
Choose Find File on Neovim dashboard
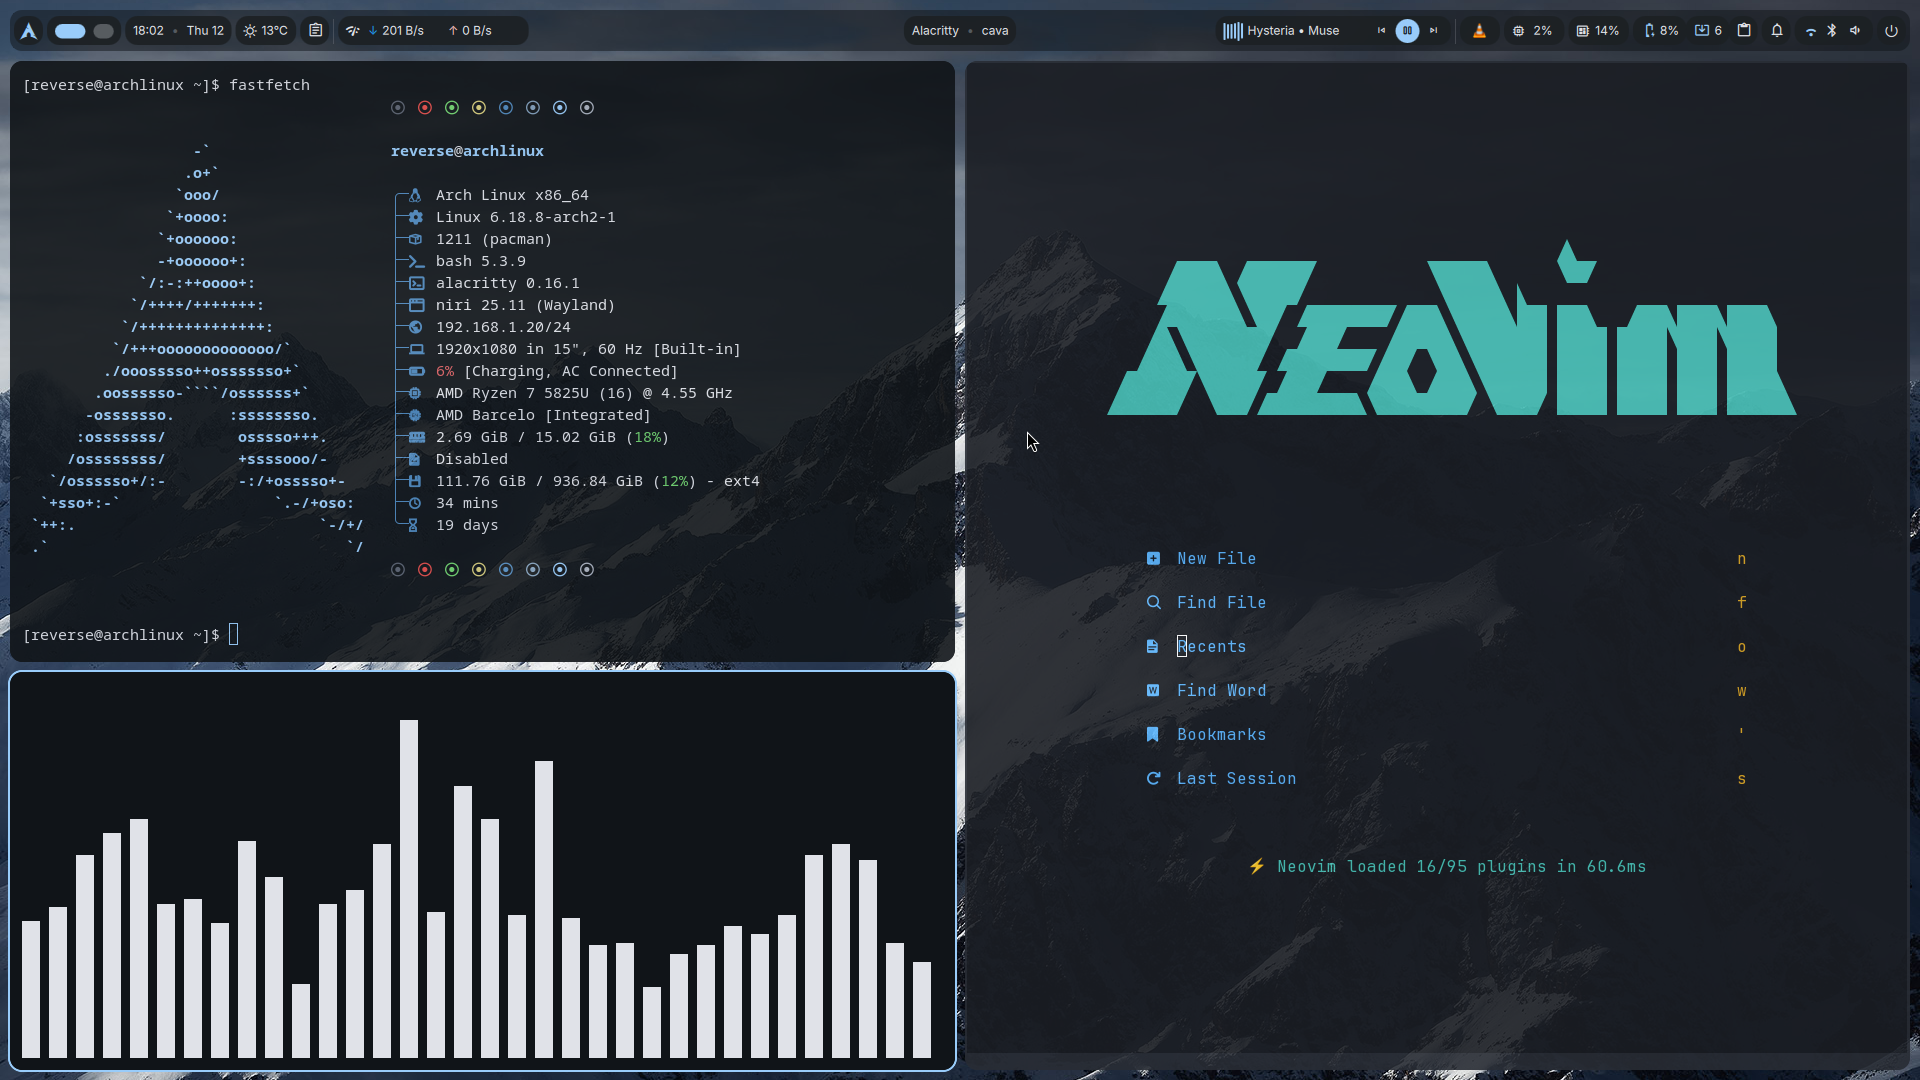tap(1221, 603)
